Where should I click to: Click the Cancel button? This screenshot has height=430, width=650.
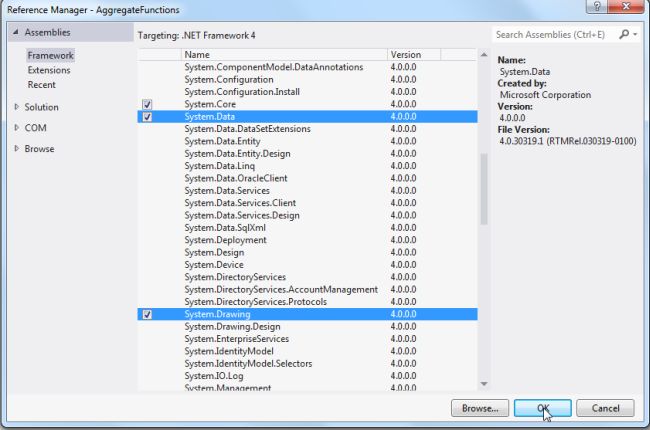point(605,408)
